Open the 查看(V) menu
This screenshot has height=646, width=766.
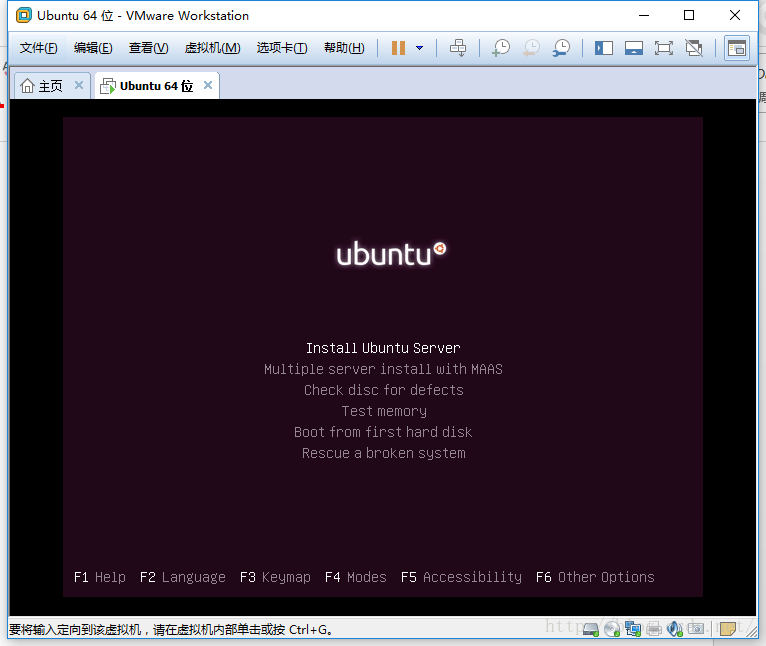coord(149,48)
